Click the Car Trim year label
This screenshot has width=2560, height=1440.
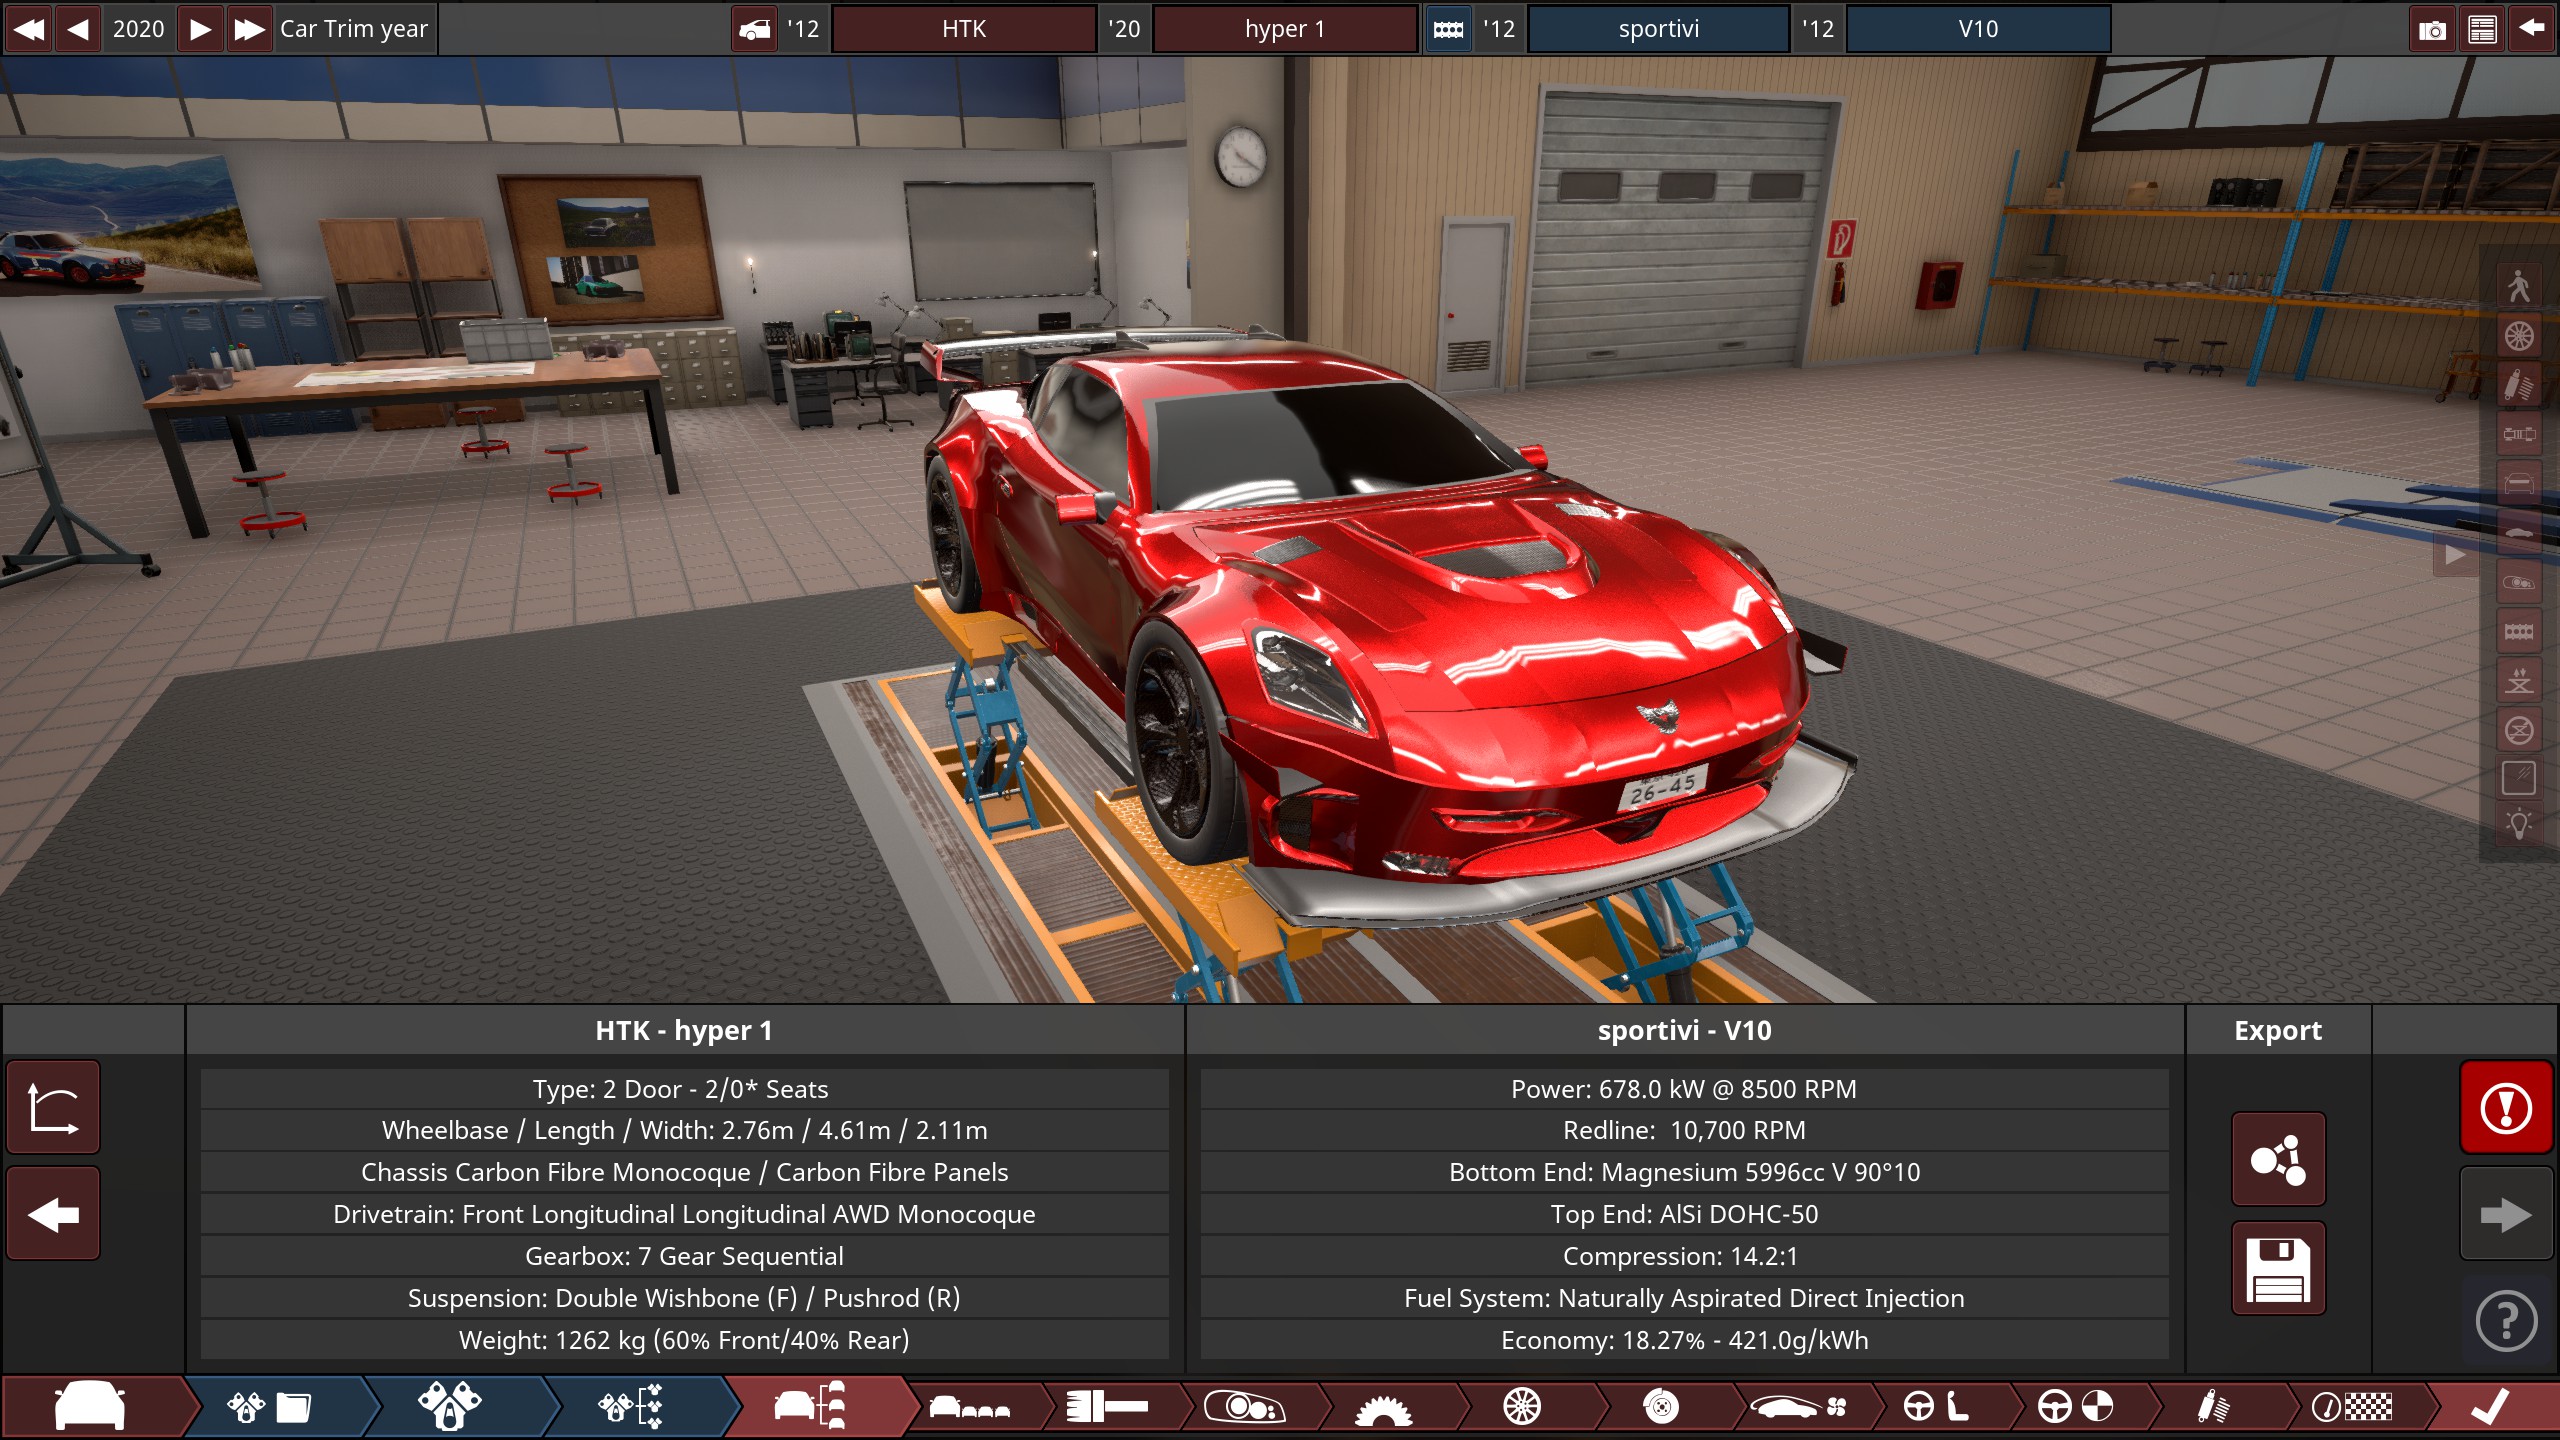point(354,29)
